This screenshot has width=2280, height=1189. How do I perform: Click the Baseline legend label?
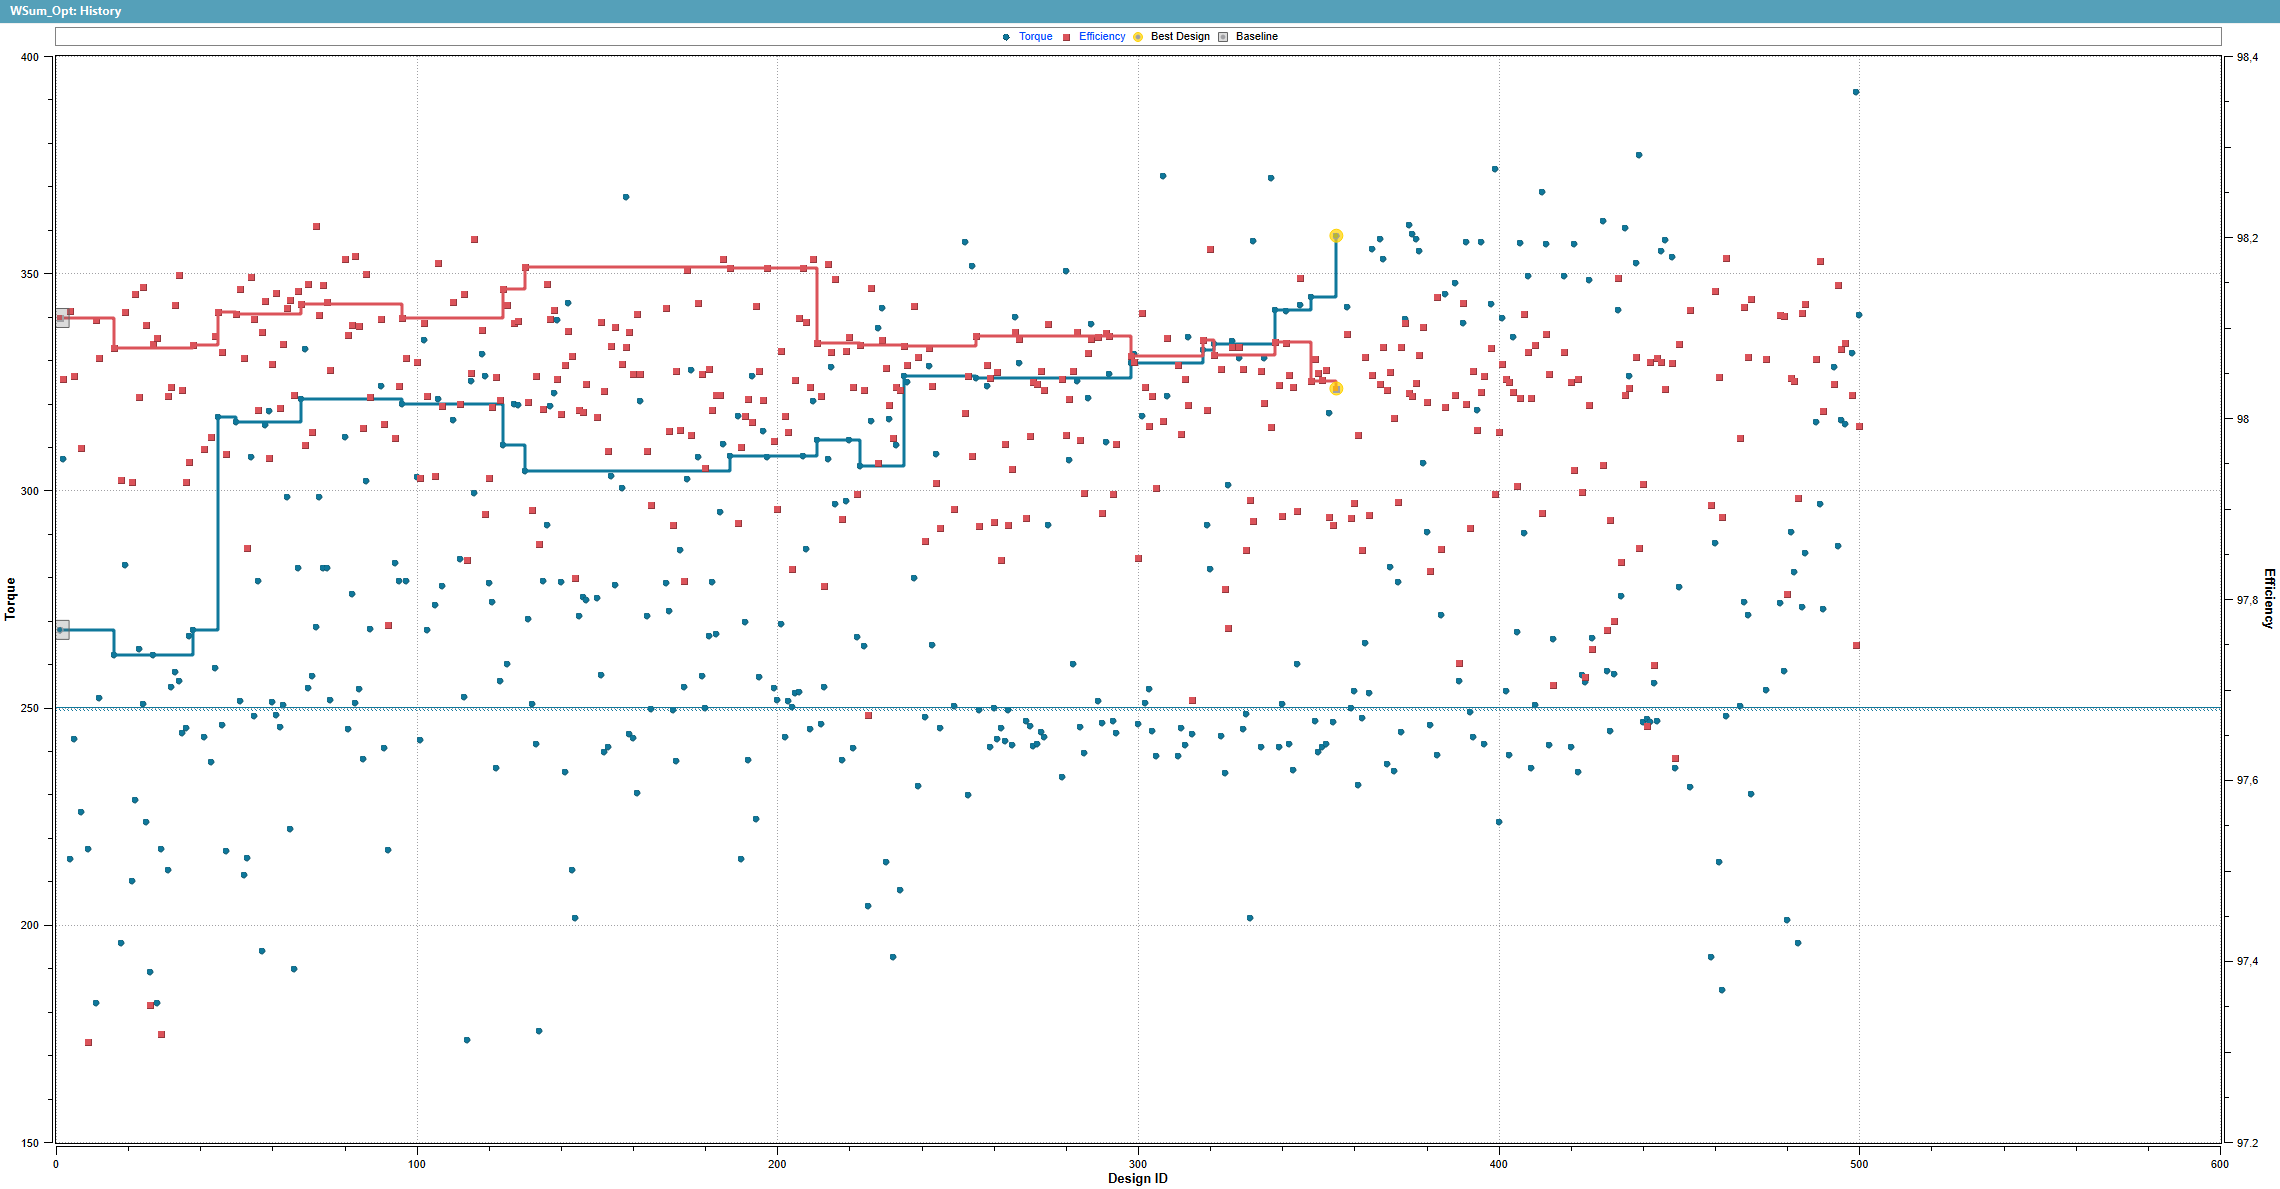[x=1256, y=37]
